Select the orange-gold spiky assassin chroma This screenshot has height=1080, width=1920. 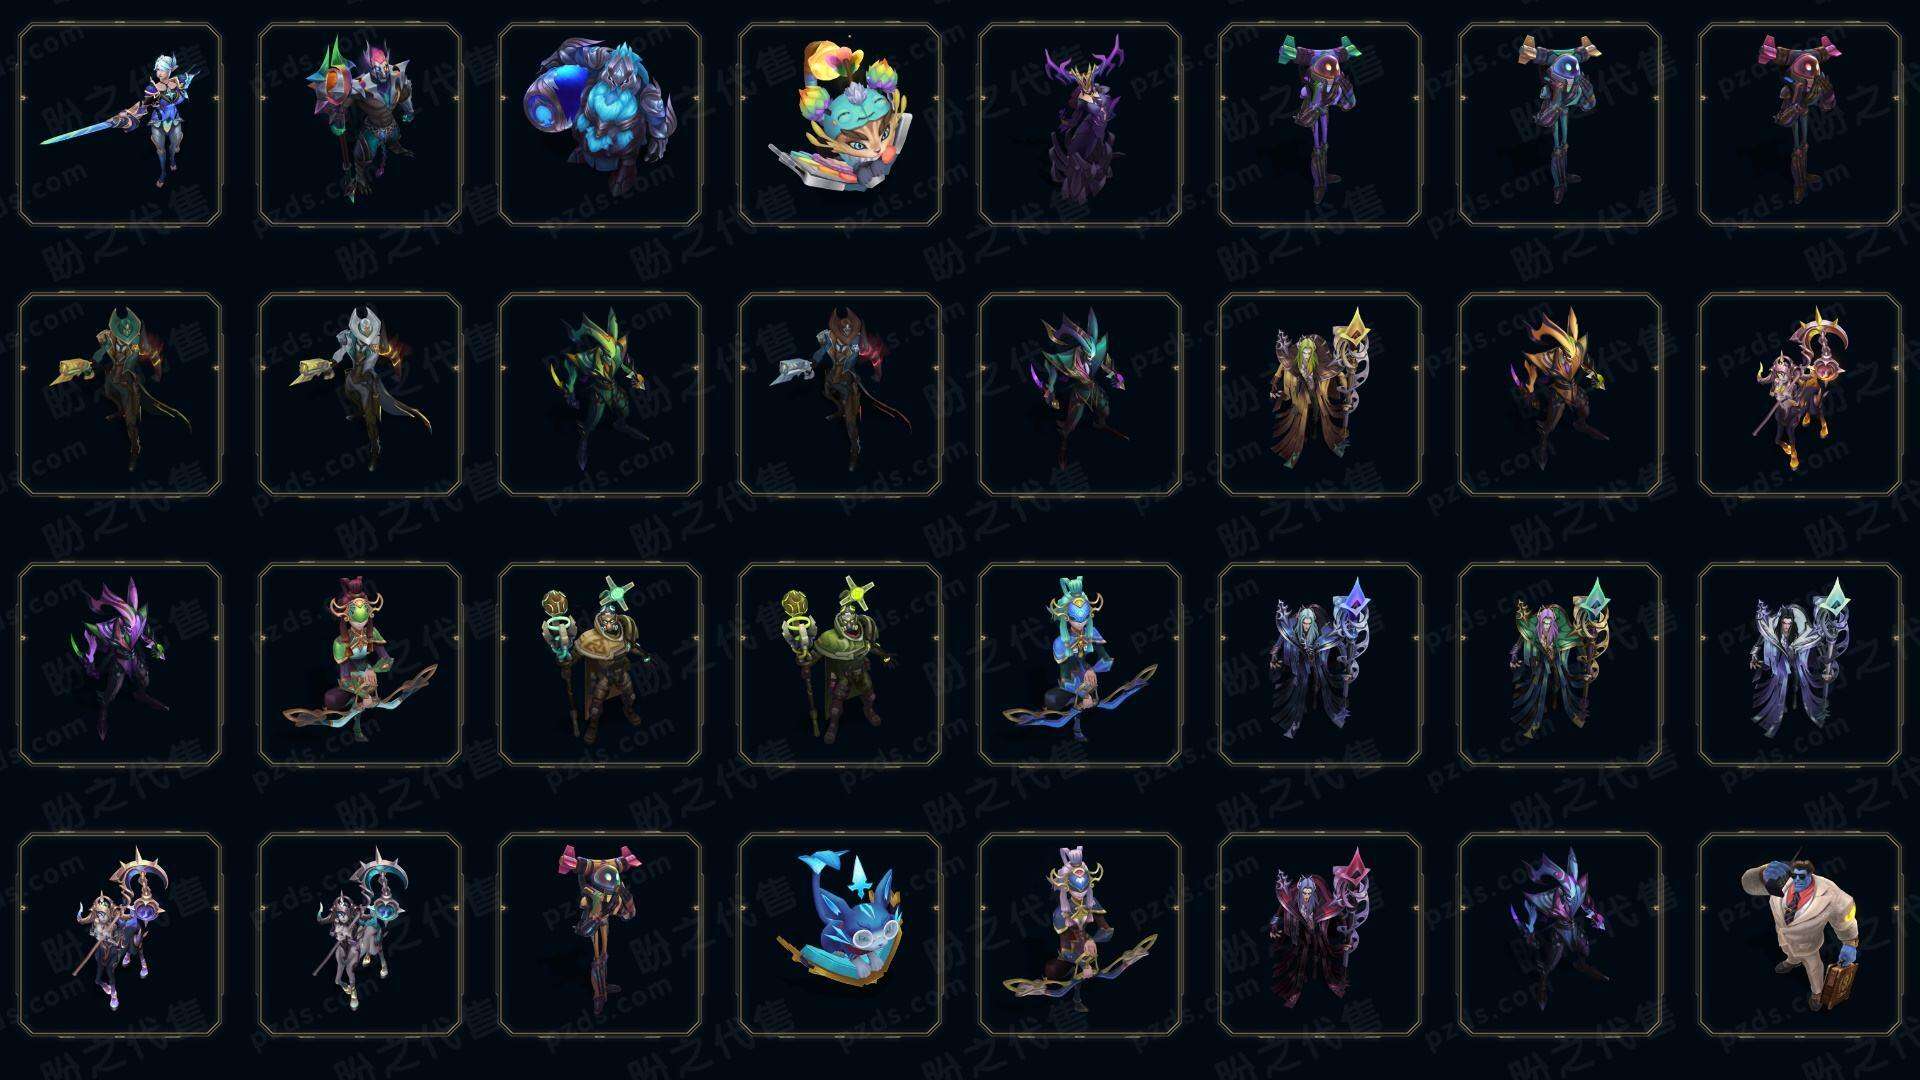coord(1560,394)
